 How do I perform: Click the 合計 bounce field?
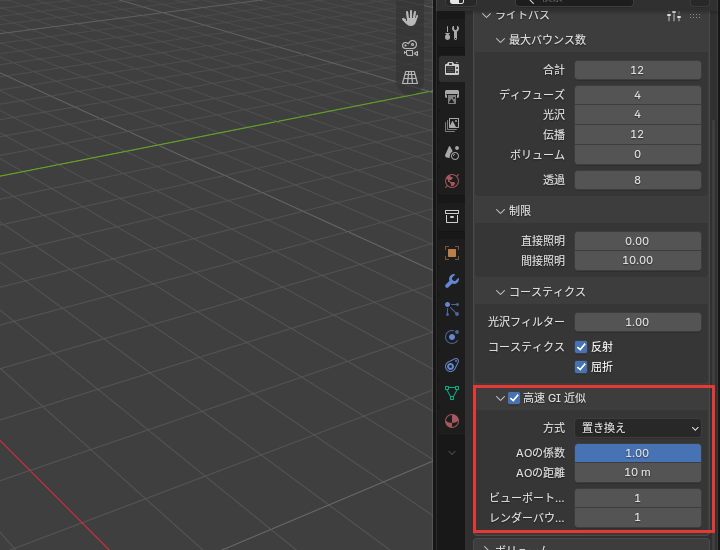(x=638, y=70)
